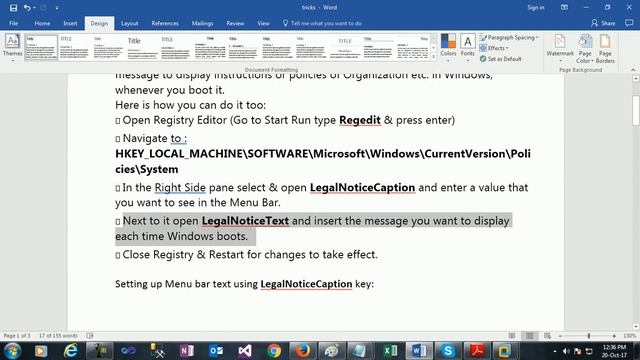The image size is (640, 360).
Task: Open the Themes gallery
Action: pos(12,48)
